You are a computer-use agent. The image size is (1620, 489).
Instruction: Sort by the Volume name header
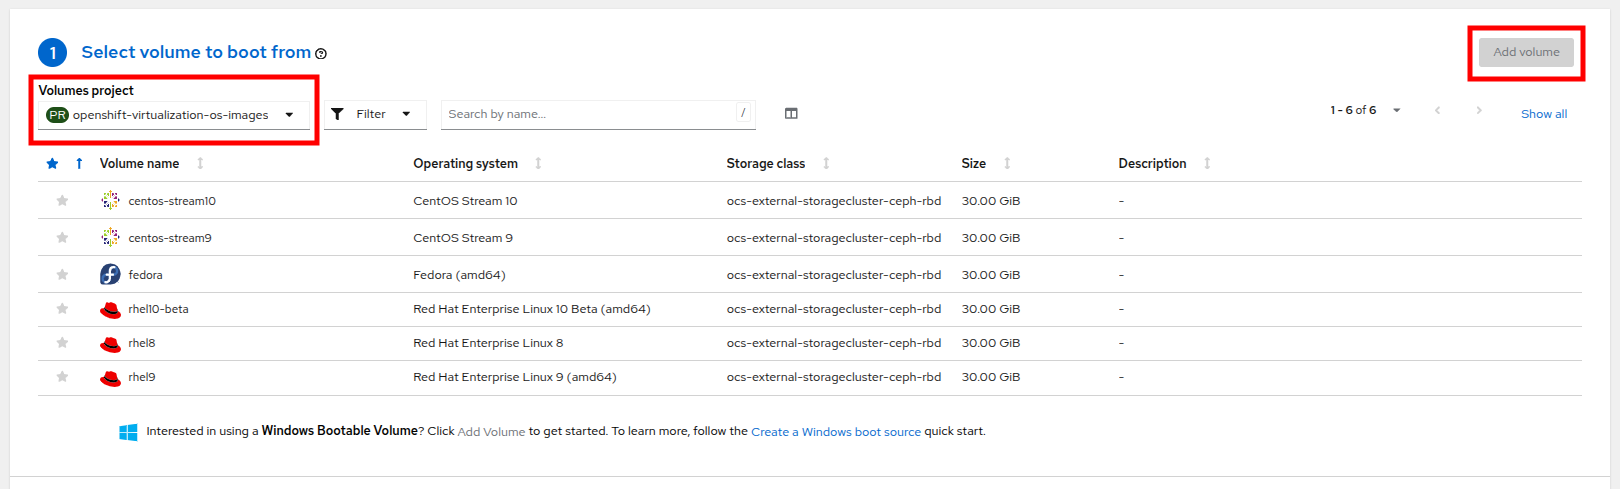[x=140, y=164]
